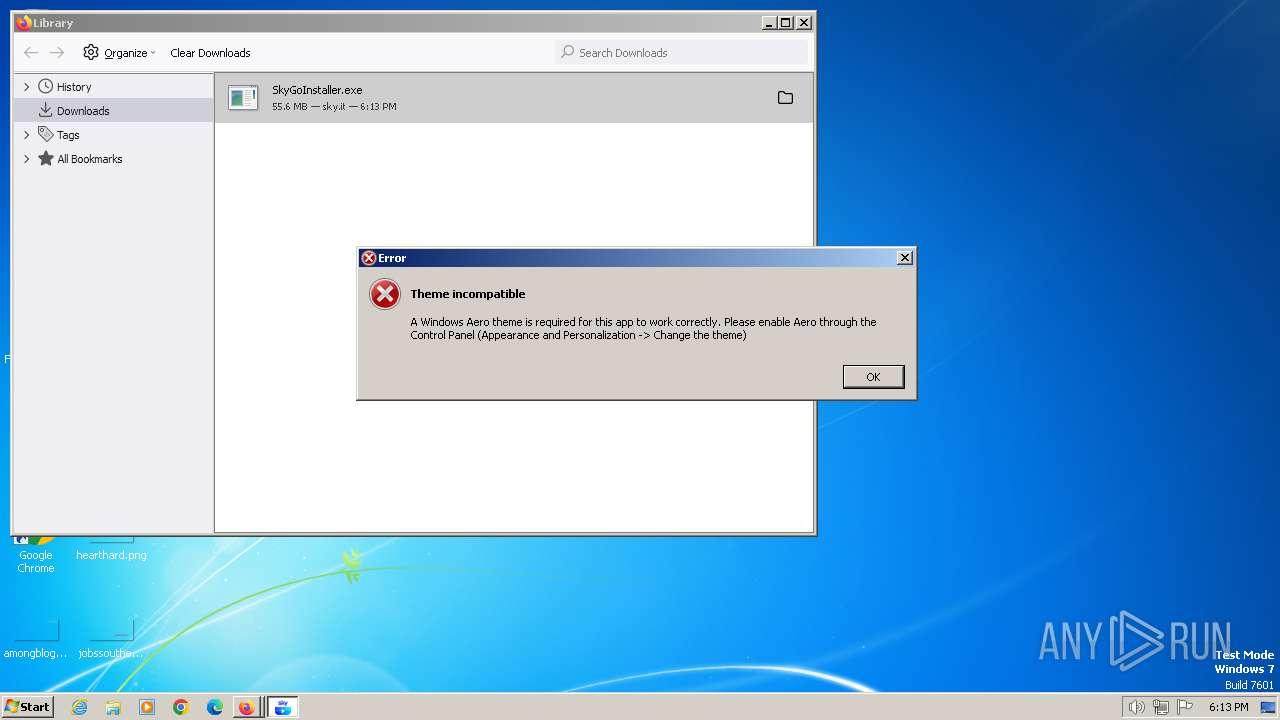The width and height of the screenshot is (1280, 720).
Task: Click the network tray icon
Action: pyautogui.click(x=1161, y=707)
